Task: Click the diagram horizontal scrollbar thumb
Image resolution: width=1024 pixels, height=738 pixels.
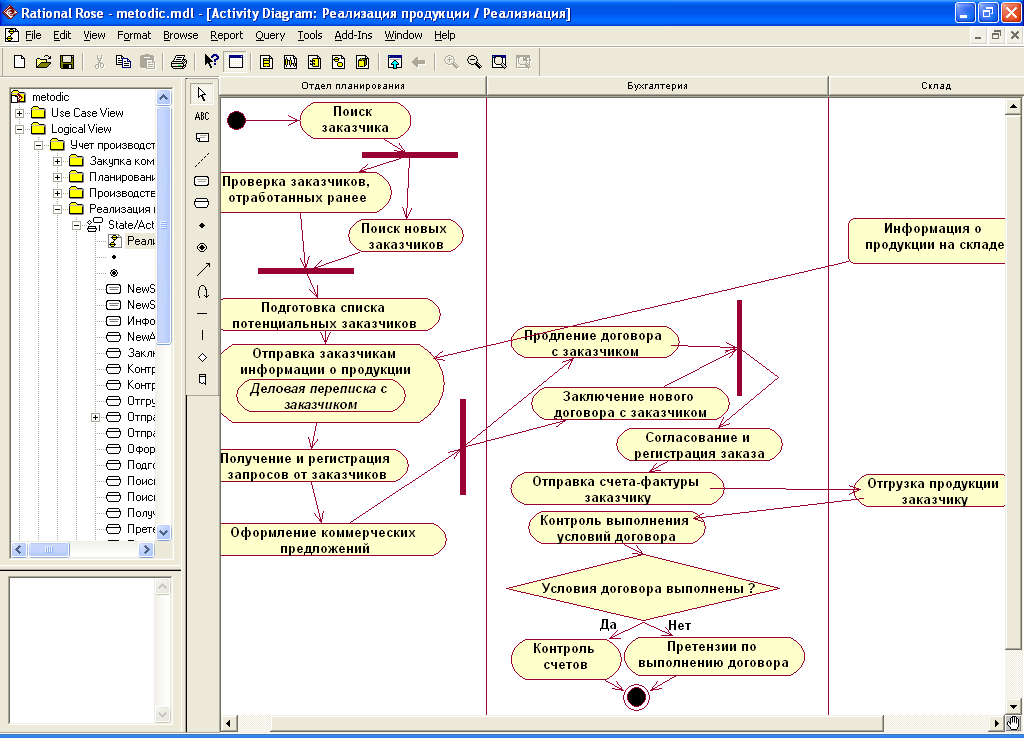Action: (x=577, y=723)
